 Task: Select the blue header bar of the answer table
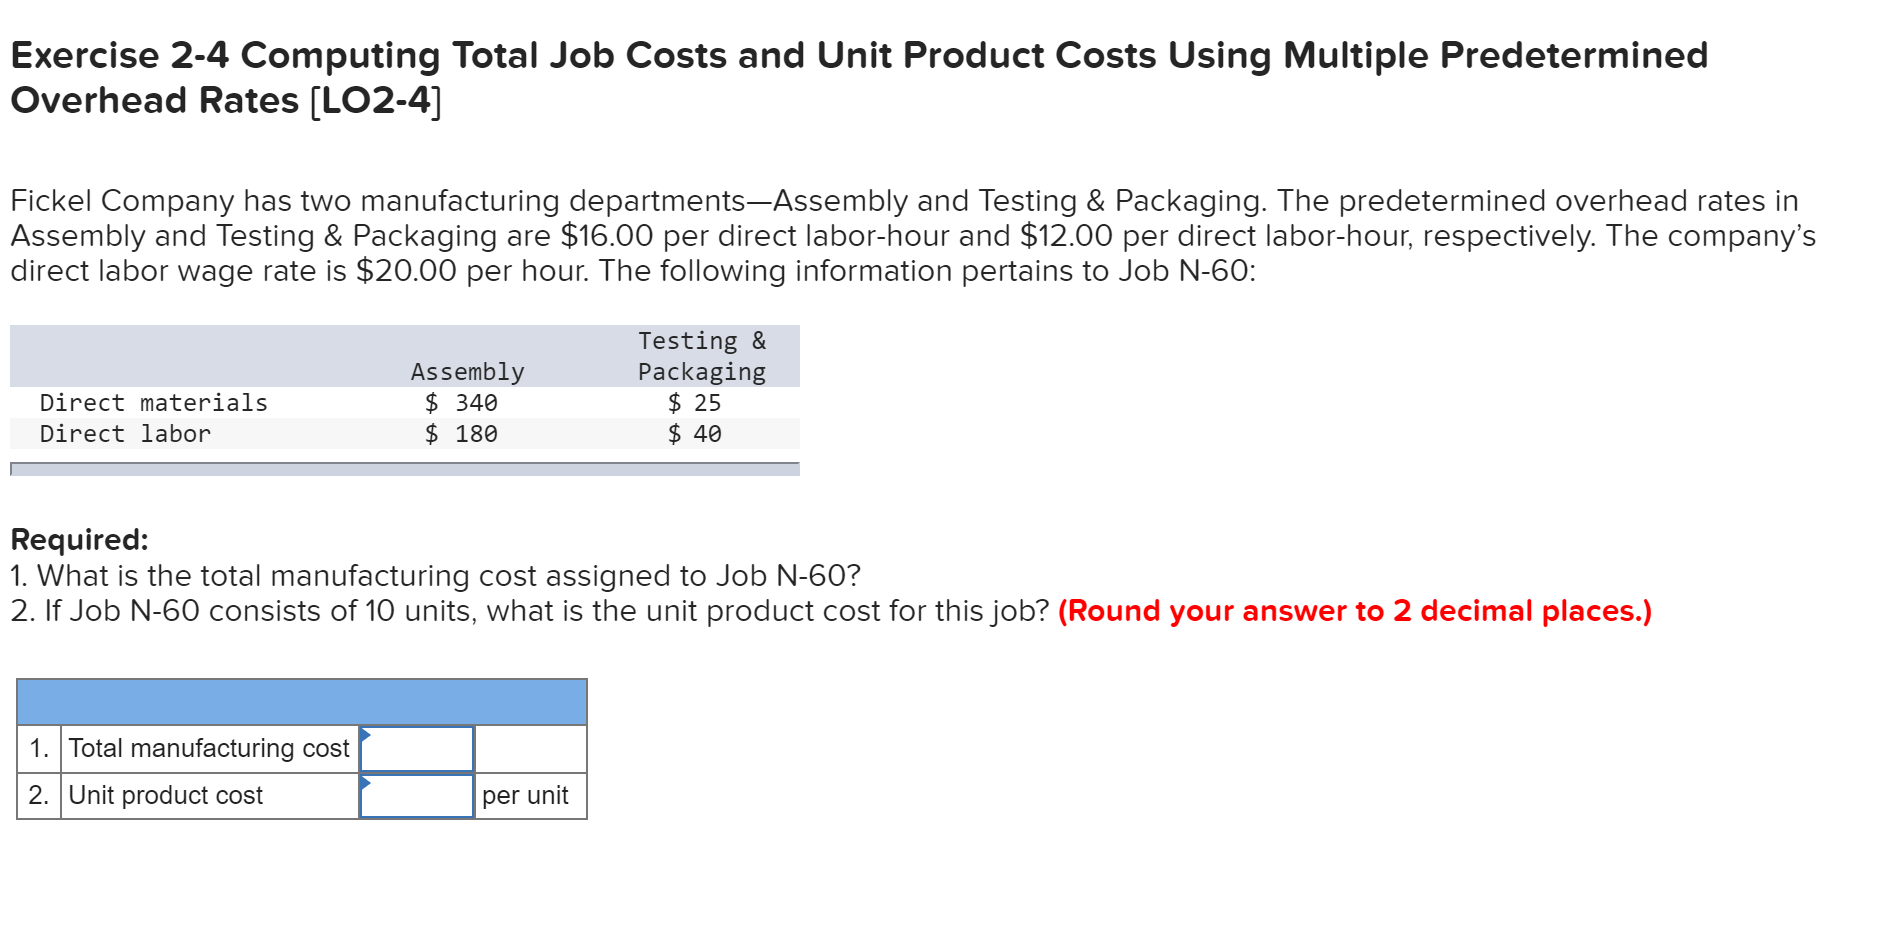(300, 702)
